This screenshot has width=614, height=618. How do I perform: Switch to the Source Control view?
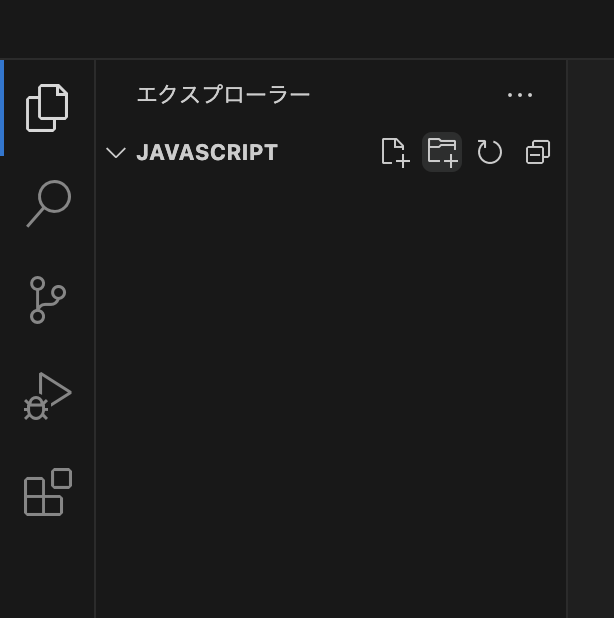click(x=47, y=299)
